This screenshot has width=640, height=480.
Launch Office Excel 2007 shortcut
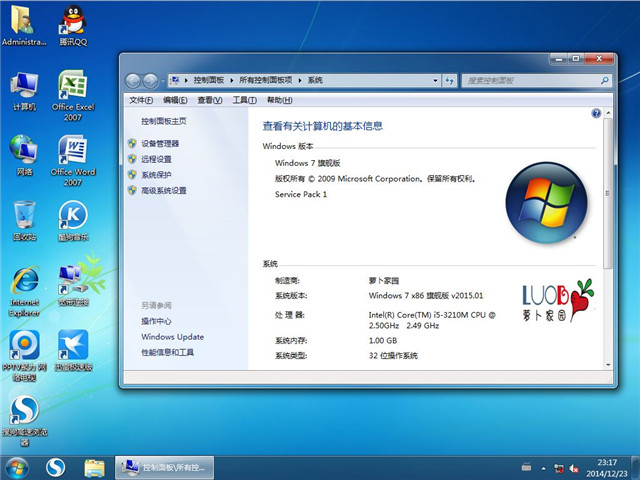[x=73, y=96]
